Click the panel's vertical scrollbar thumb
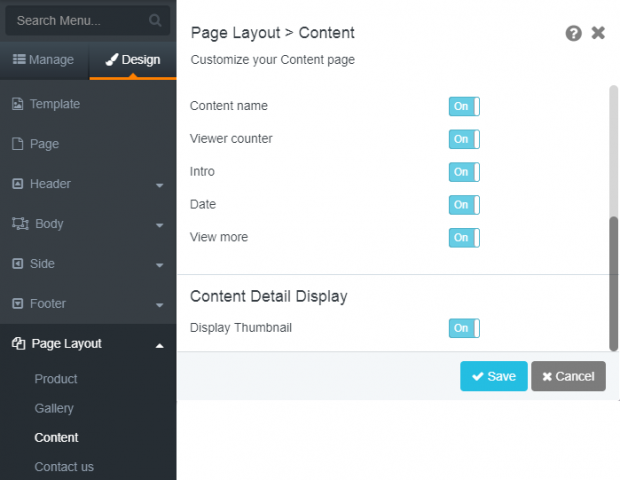The width and height of the screenshot is (620, 480). click(613, 283)
